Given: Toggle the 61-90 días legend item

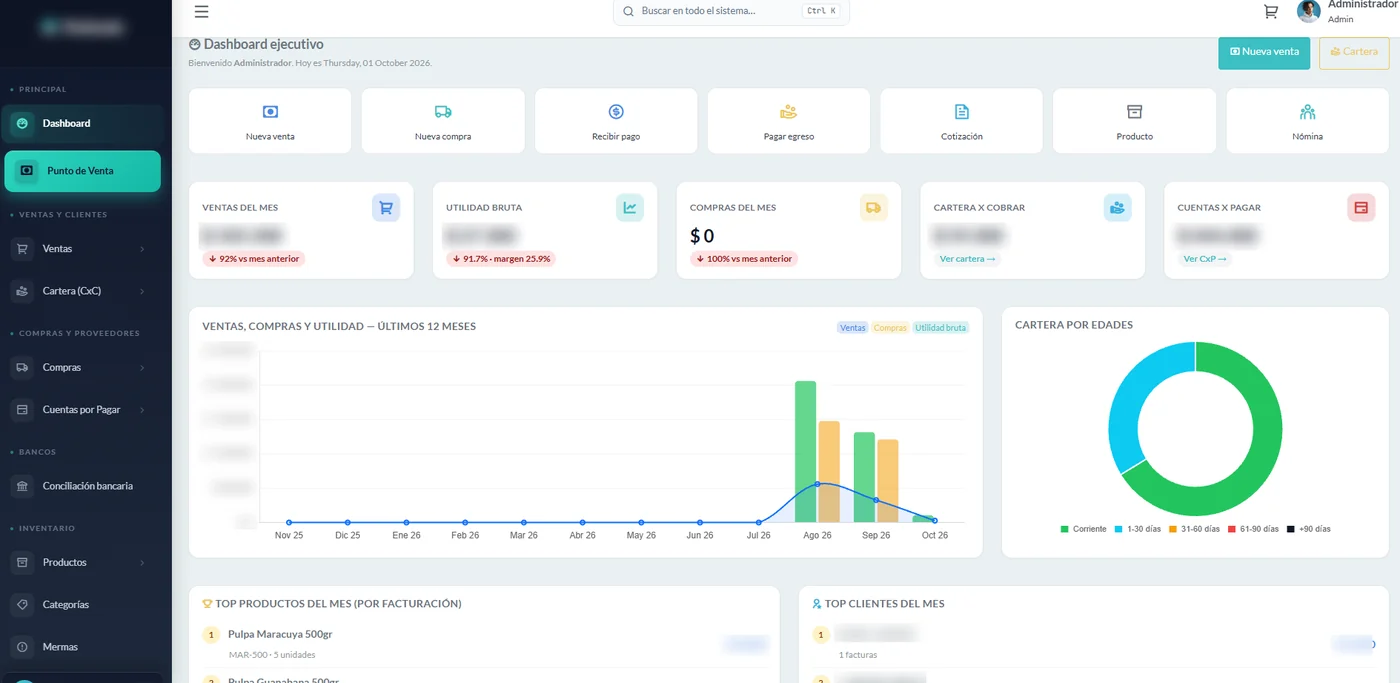Looking at the screenshot, I should [x=1253, y=529].
